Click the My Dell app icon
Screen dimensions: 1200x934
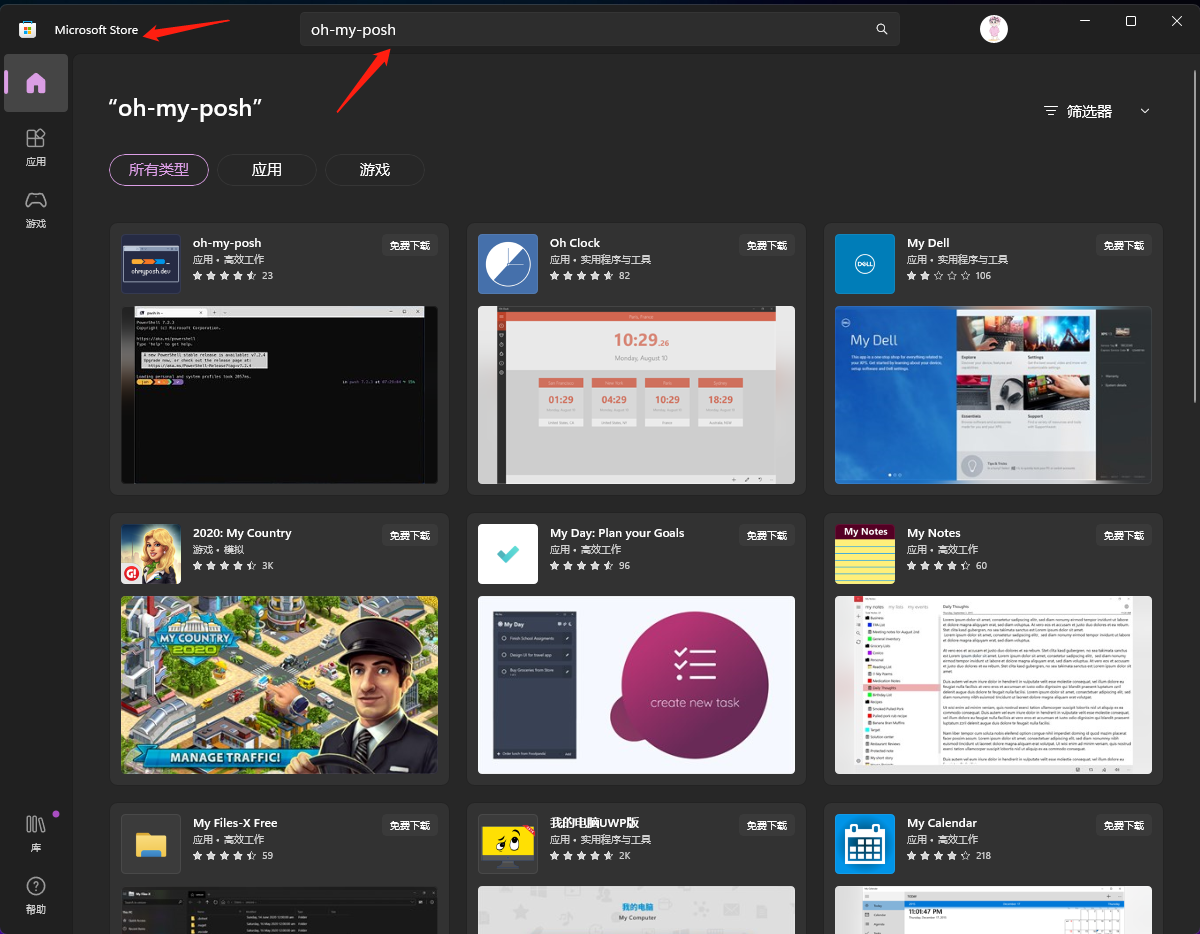tap(865, 264)
